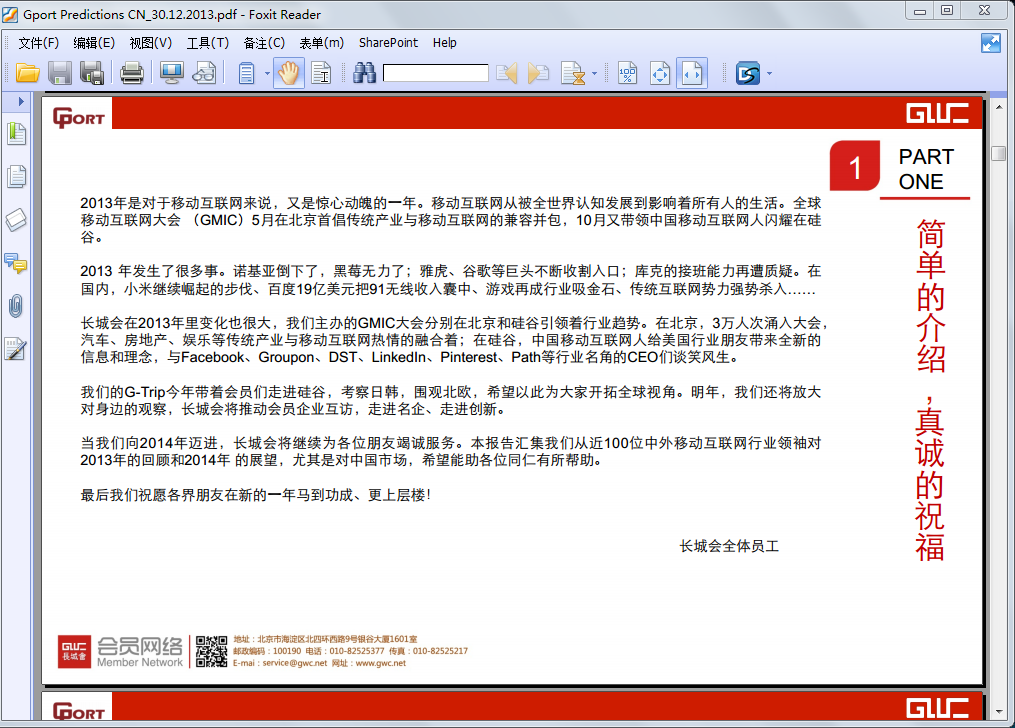Click the GWC logo in red header

(937, 114)
